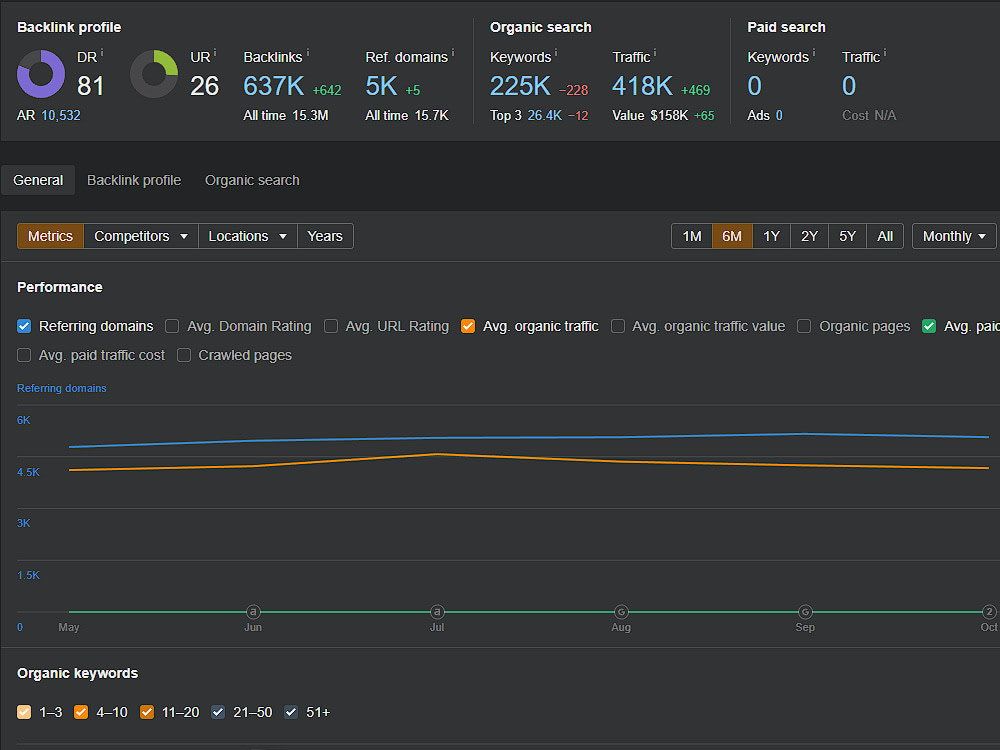Click the All time 15.3M backlinks value
This screenshot has width=1000, height=750.
pos(311,115)
